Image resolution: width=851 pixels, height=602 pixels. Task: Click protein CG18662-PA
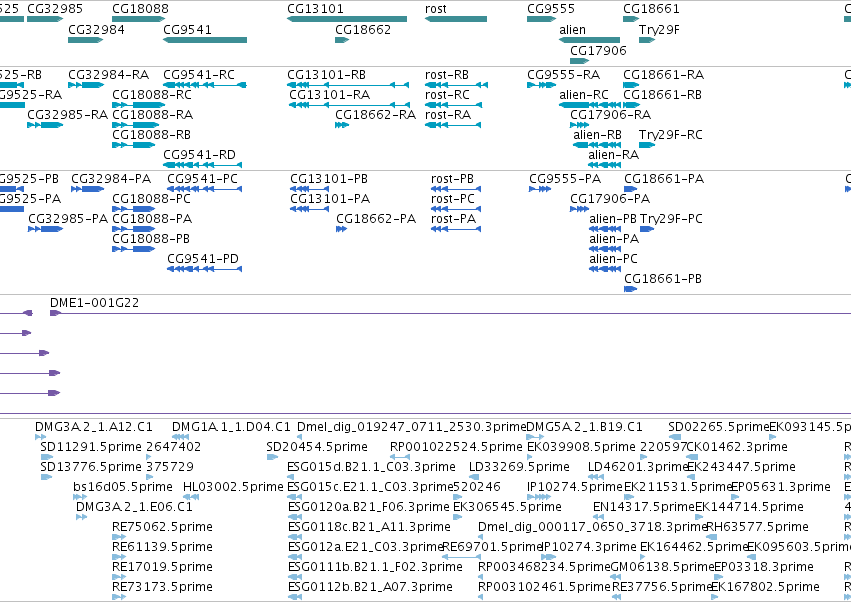coord(376,219)
